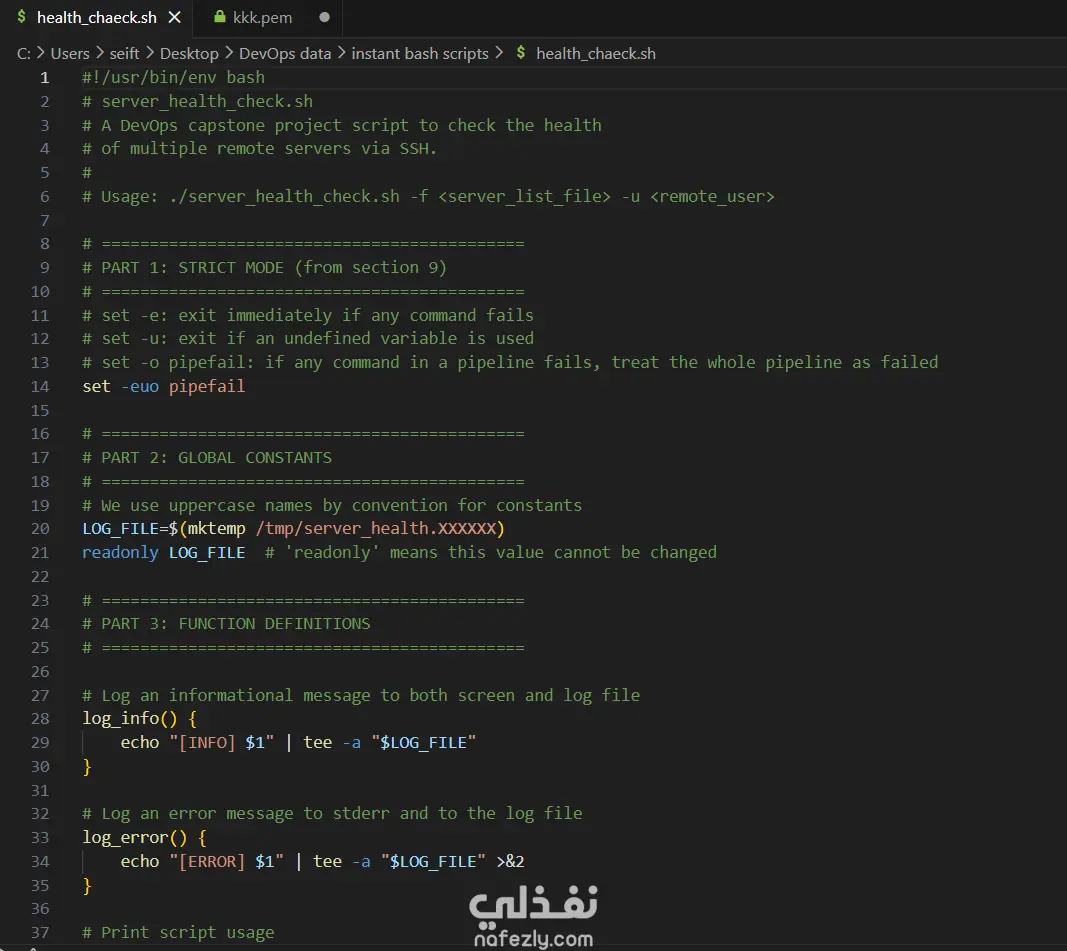
Task: Click the '# of multiple remote servers' comment
Action: [259, 148]
